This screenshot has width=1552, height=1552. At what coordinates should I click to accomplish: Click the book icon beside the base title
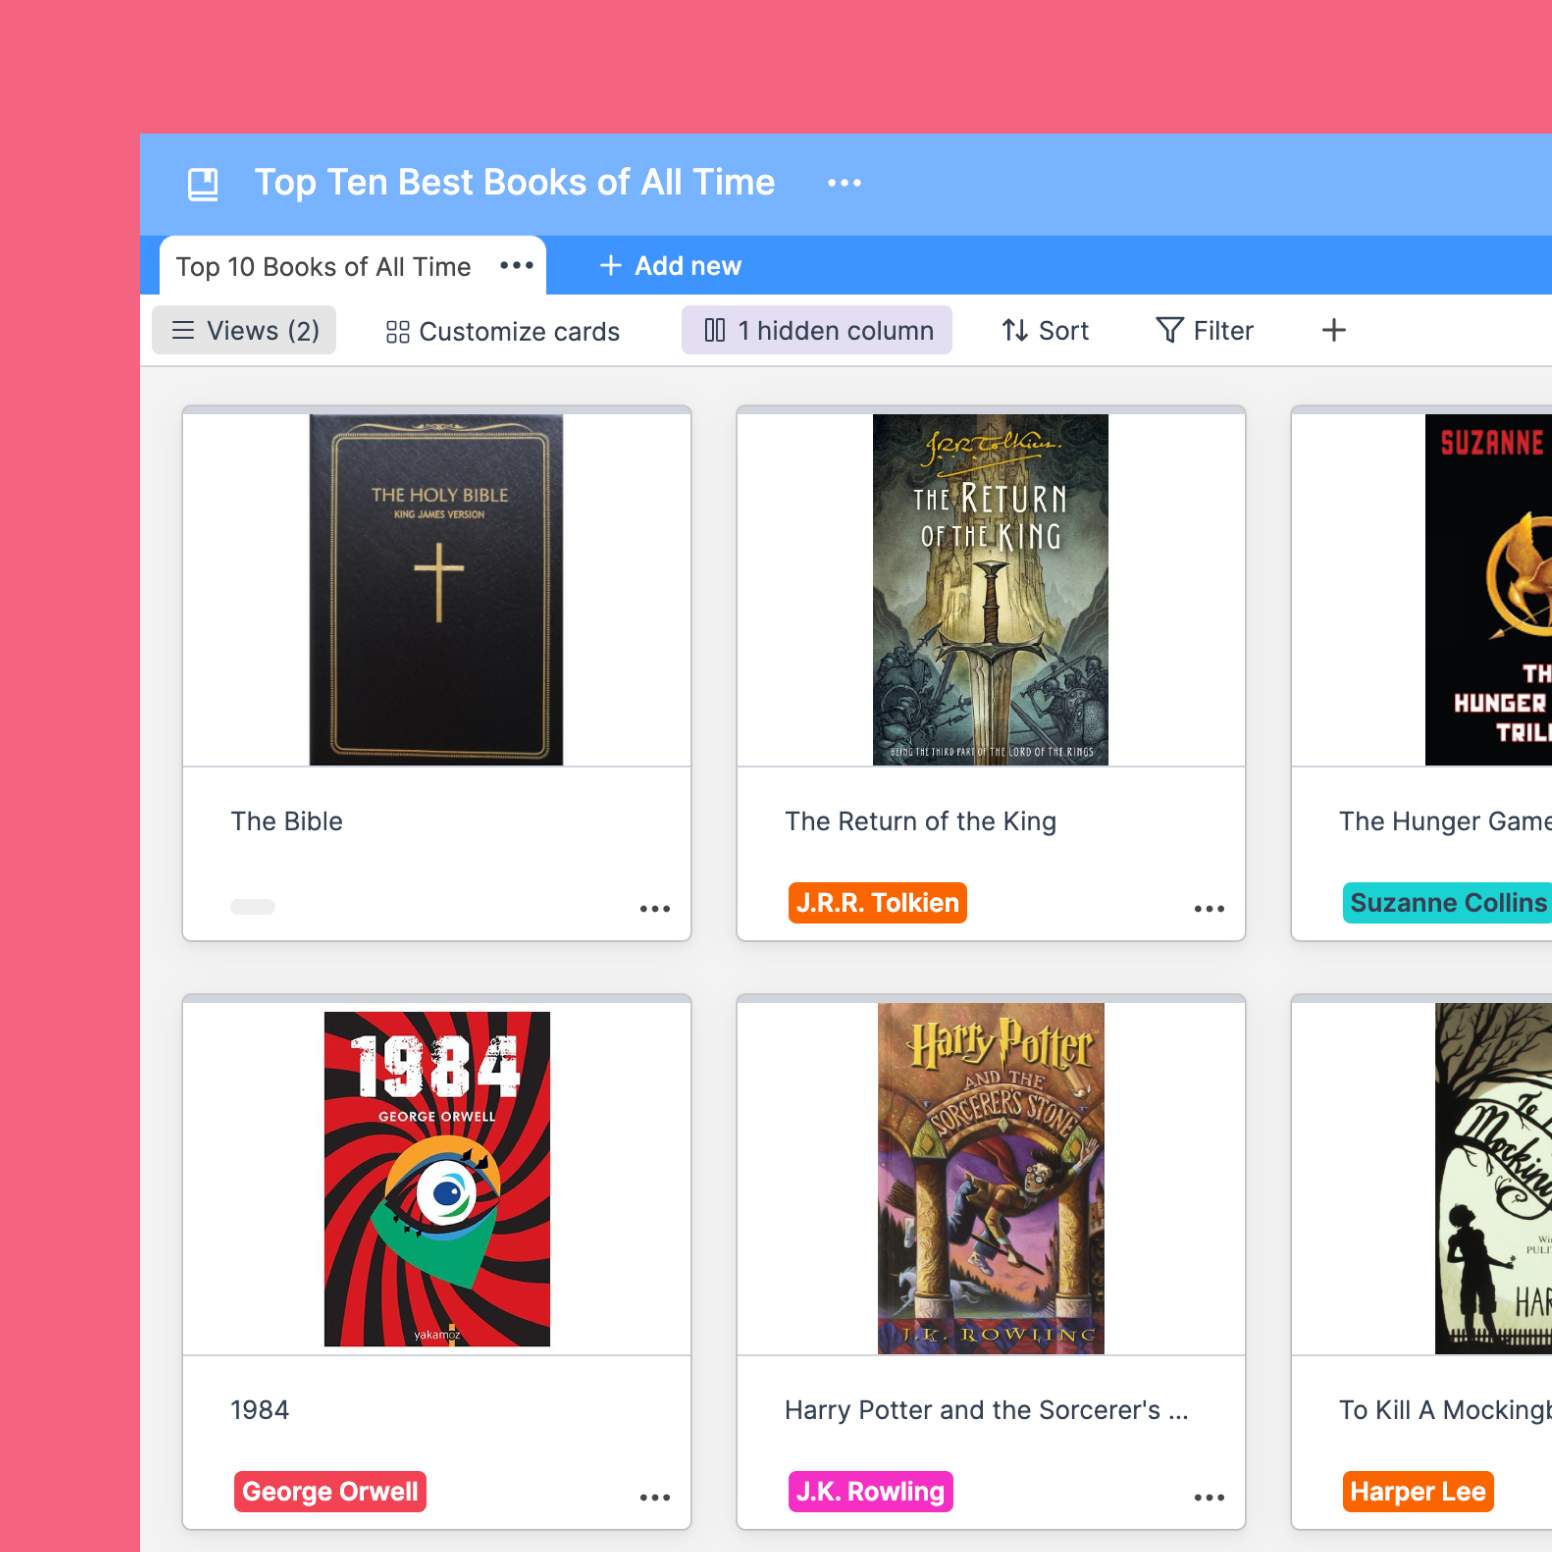pyautogui.click(x=203, y=183)
